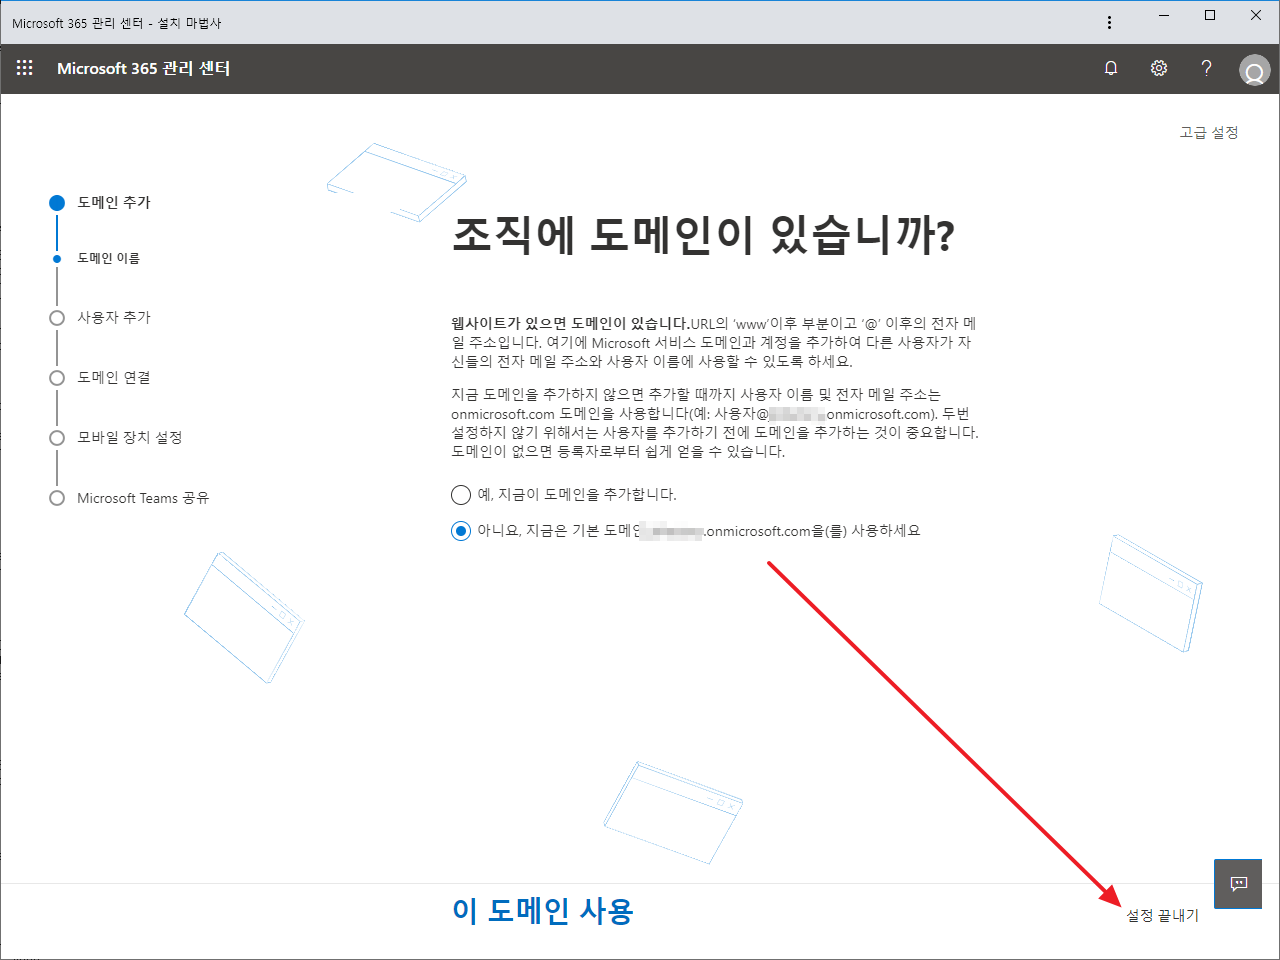
Task: Click the 고급 설정 link
Action: [x=1209, y=132]
